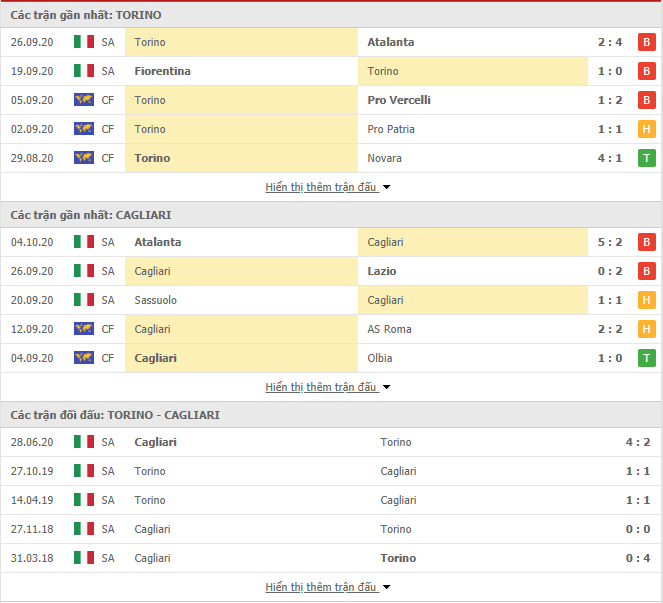Click Italy flag next to Fiorentina match
This screenshot has height=603, width=663.
(x=84, y=71)
